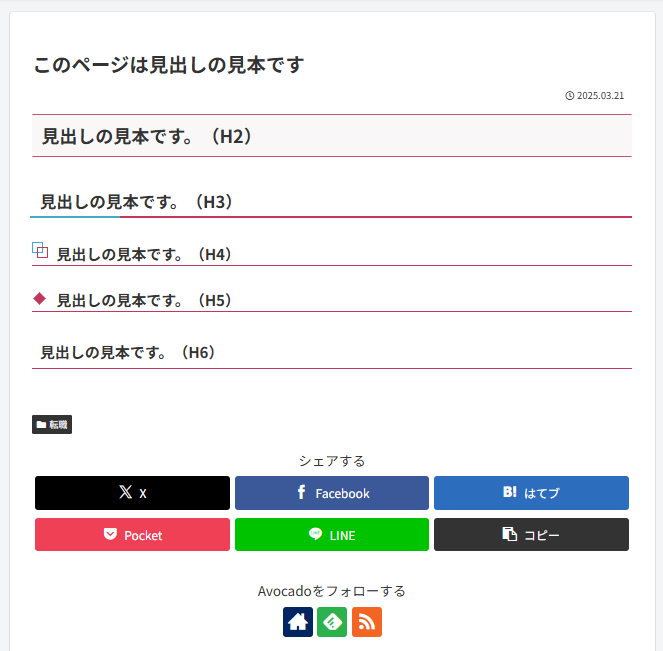Save the page to Pocket
Viewport: 663px width, 651px height.
point(132,535)
